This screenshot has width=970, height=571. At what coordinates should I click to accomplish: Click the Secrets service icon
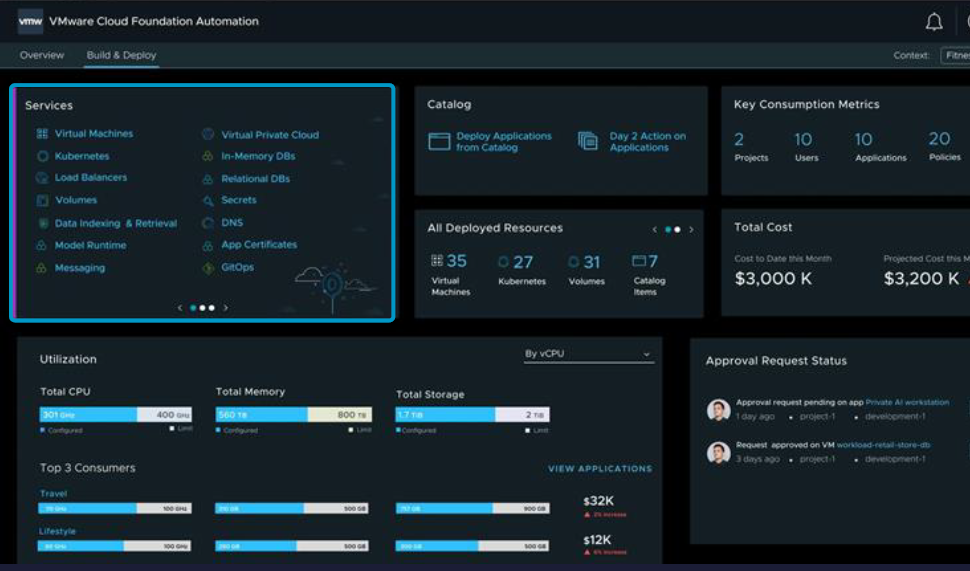click(x=208, y=200)
